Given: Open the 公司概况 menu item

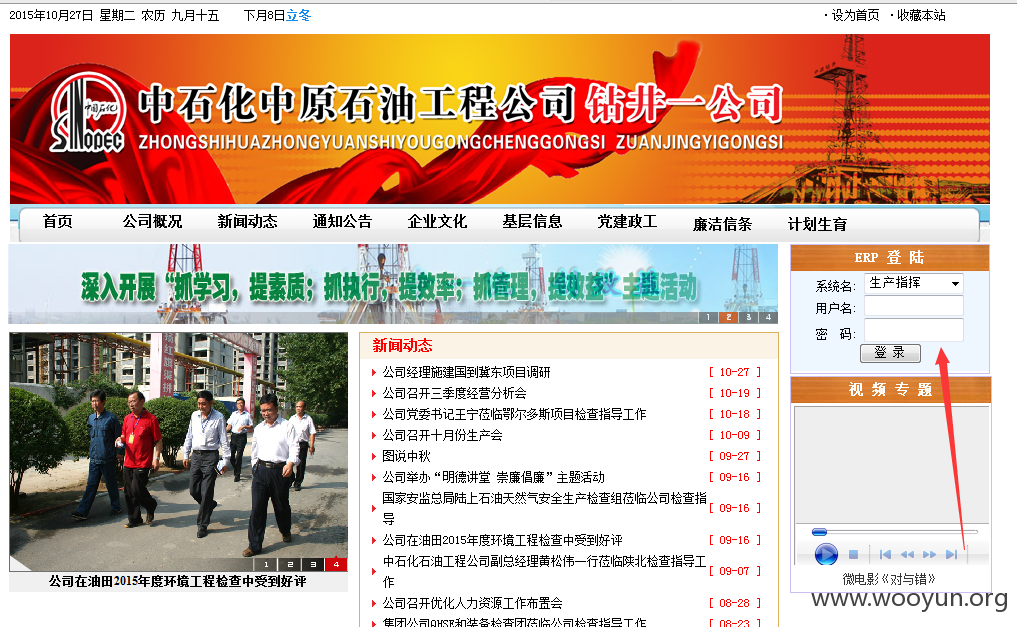Looking at the screenshot, I should (x=152, y=222).
